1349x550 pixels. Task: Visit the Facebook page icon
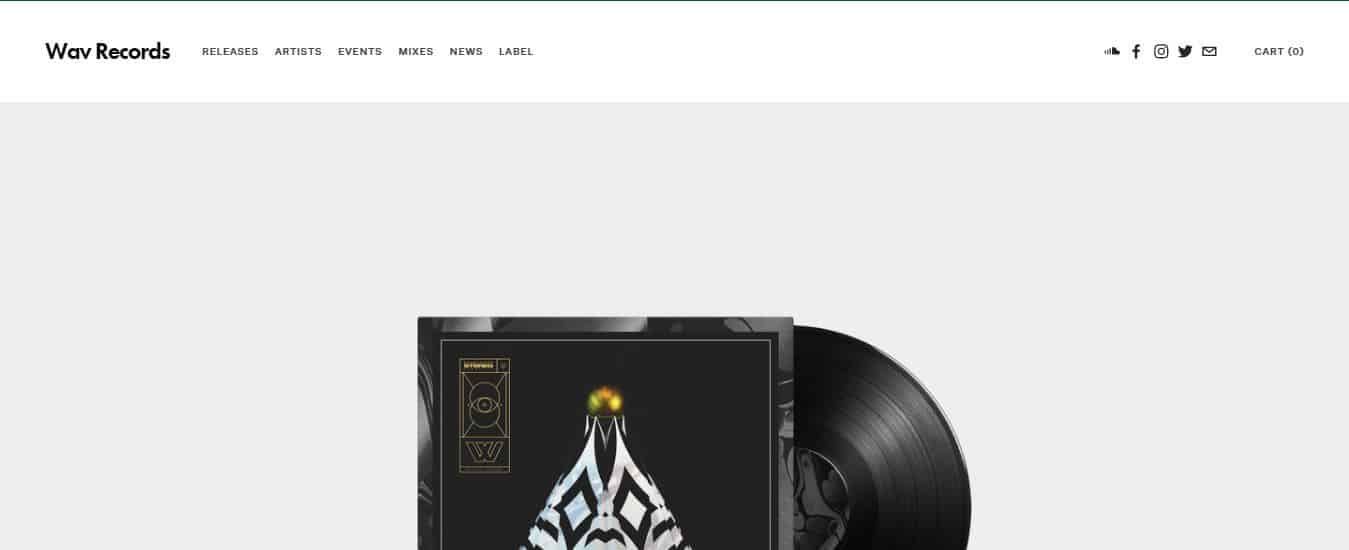pyautogui.click(x=1136, y=51)
